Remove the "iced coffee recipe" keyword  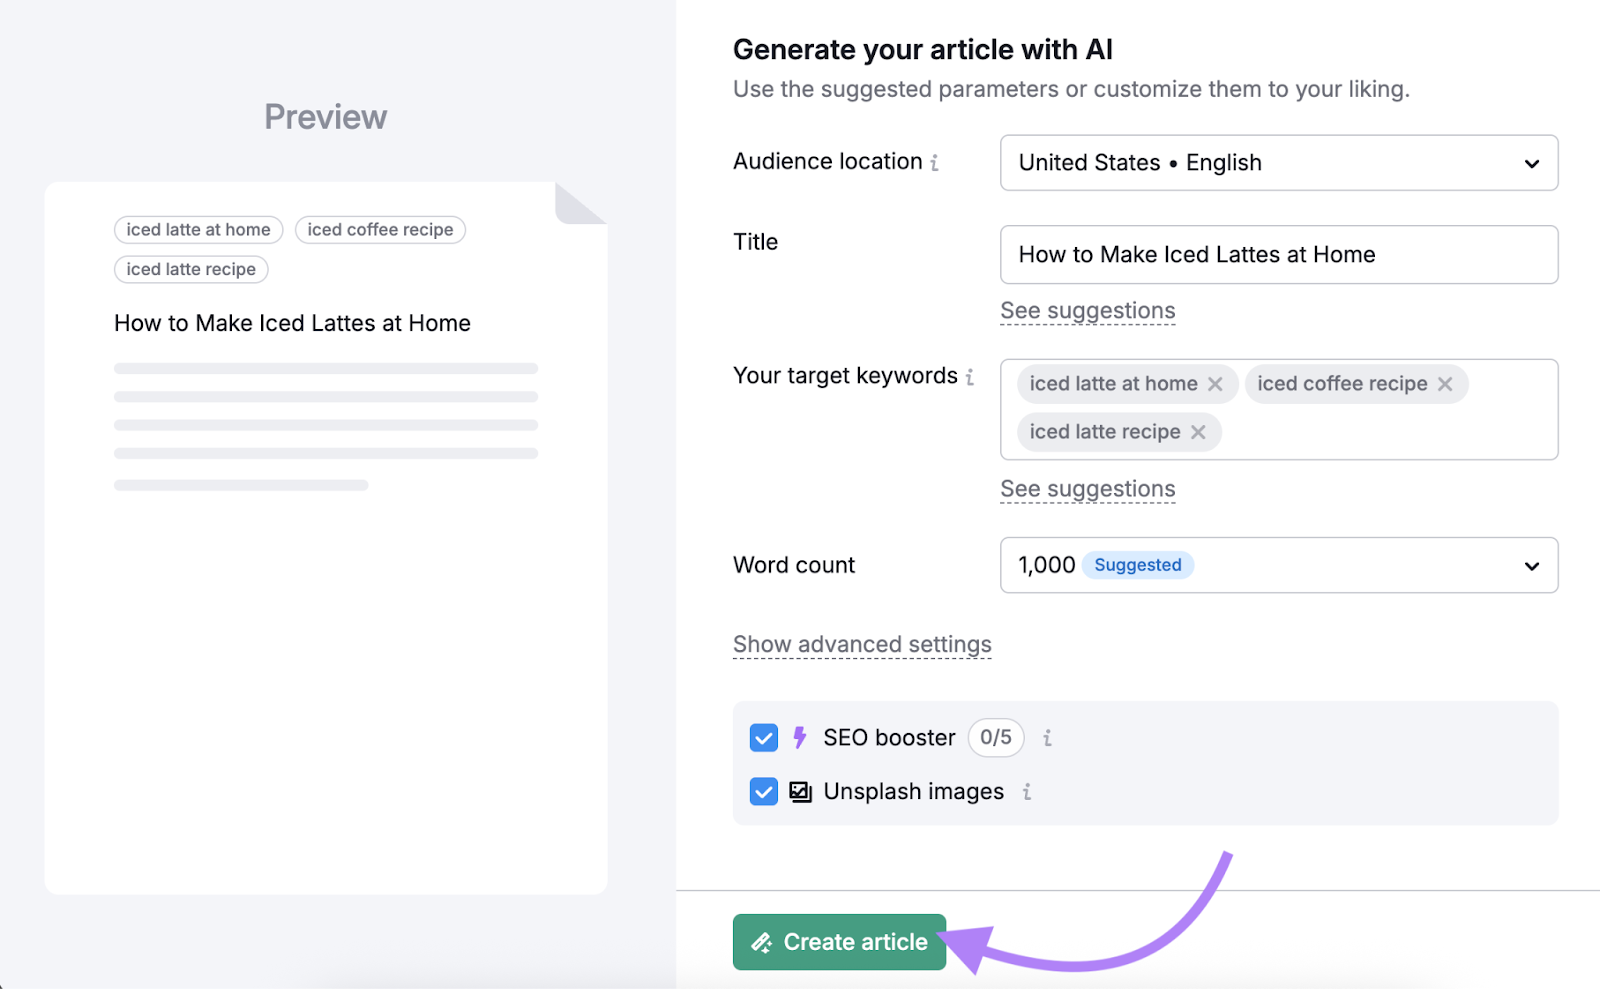pyautogui.click(x=1444, y=383)
